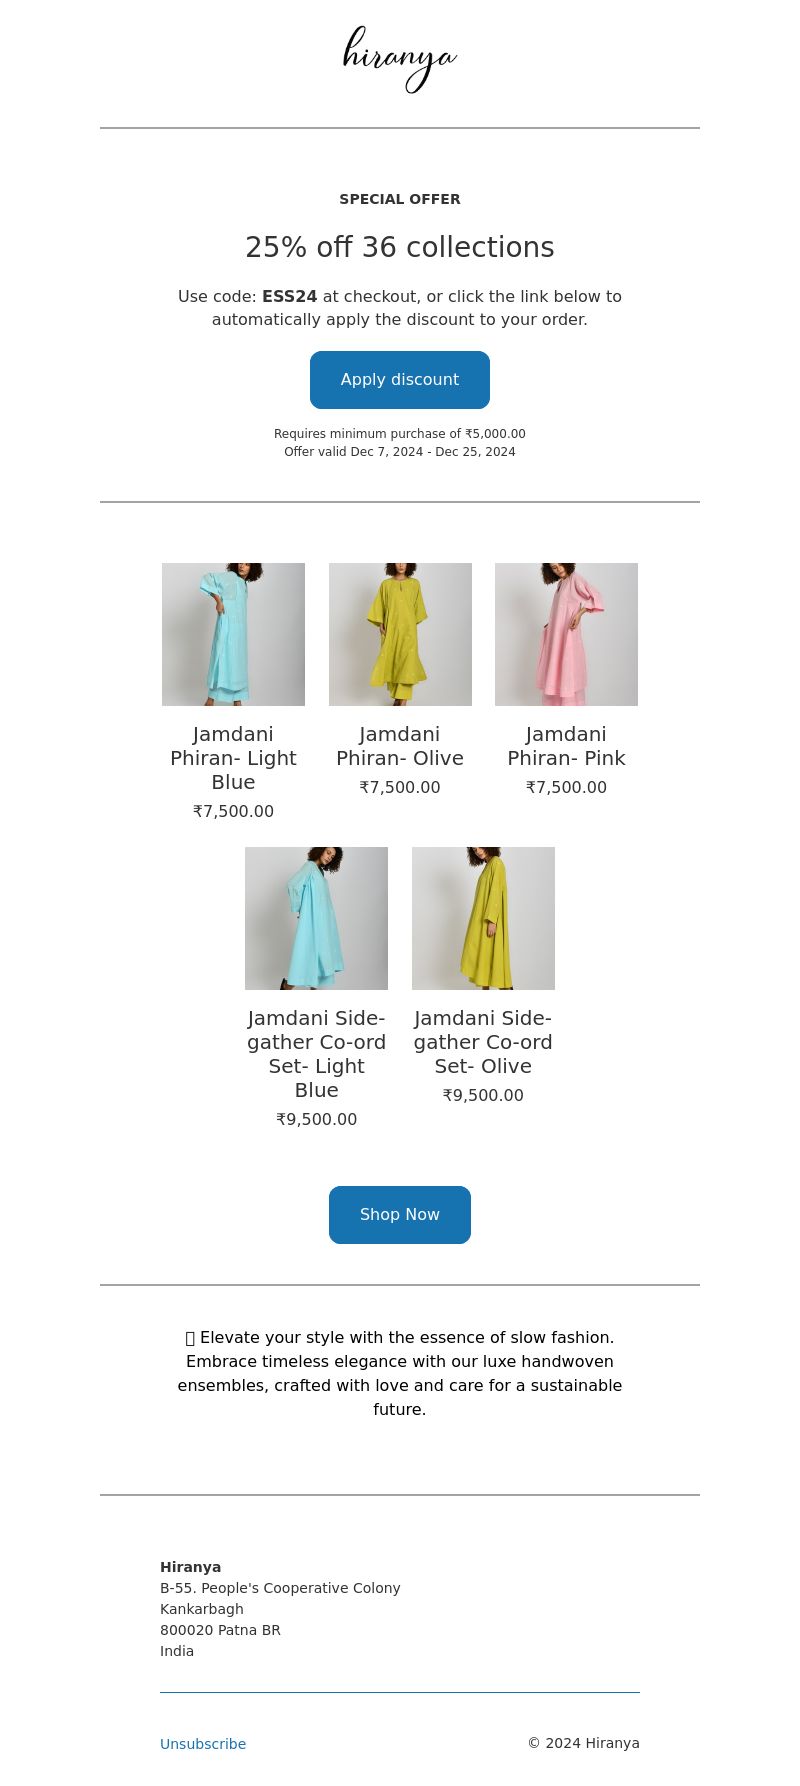Open the Jamdani Phiran Light Blue photo
Screen dimensions: 800x1786
click(233, 634)
